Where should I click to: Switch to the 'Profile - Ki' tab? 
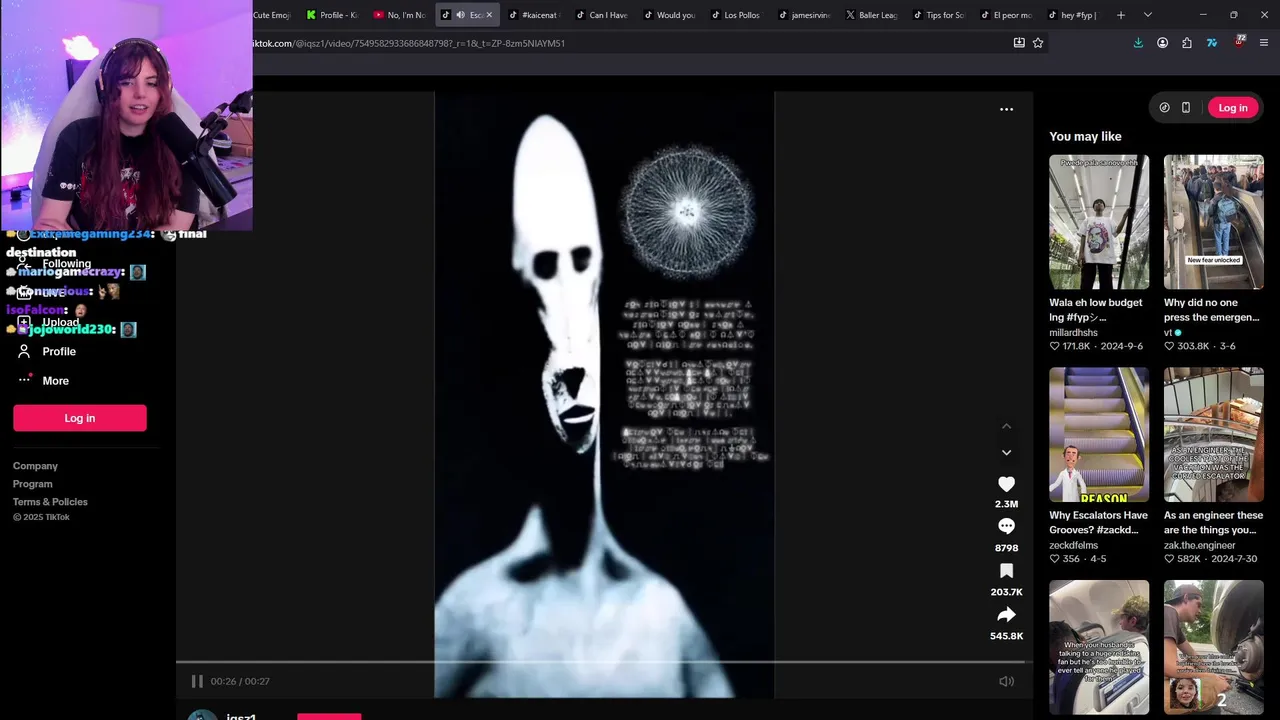[x=333, y=15]
